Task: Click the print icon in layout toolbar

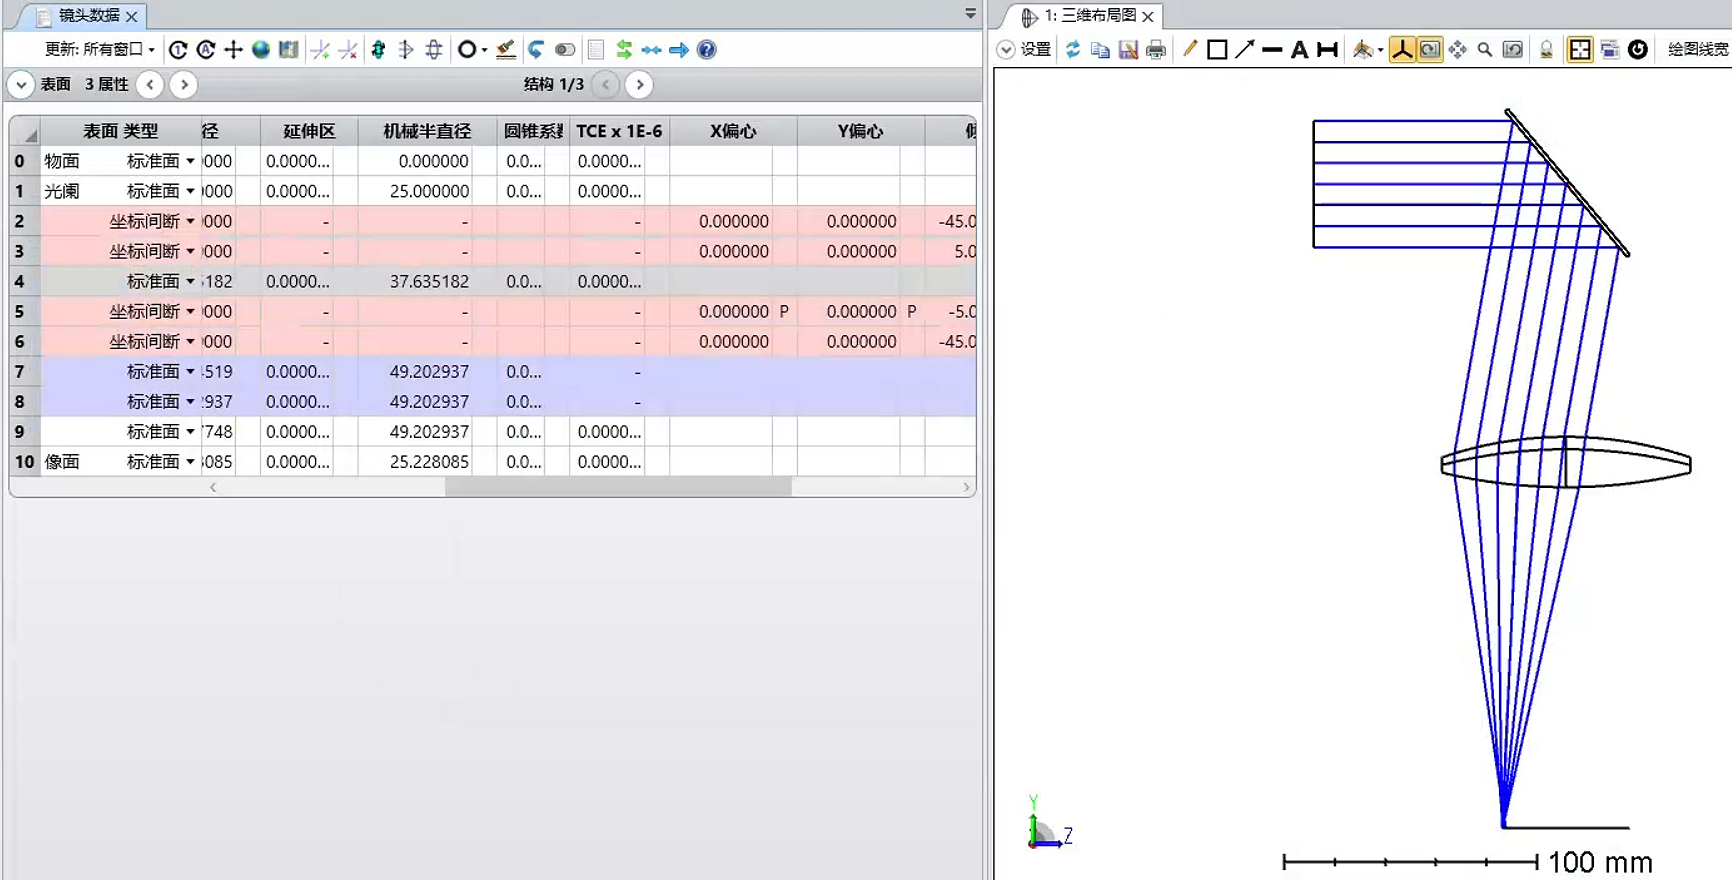Action: [1156, 50]
